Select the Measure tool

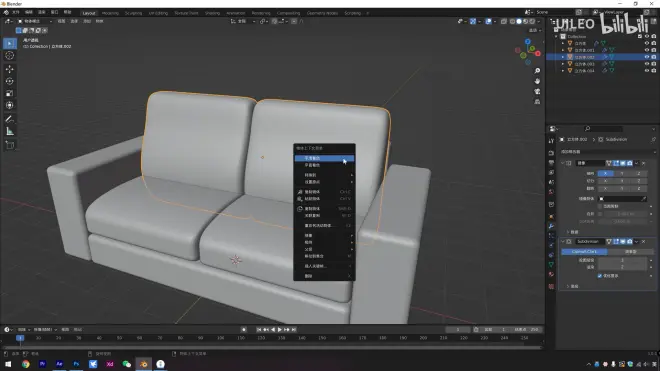(10, 131)
